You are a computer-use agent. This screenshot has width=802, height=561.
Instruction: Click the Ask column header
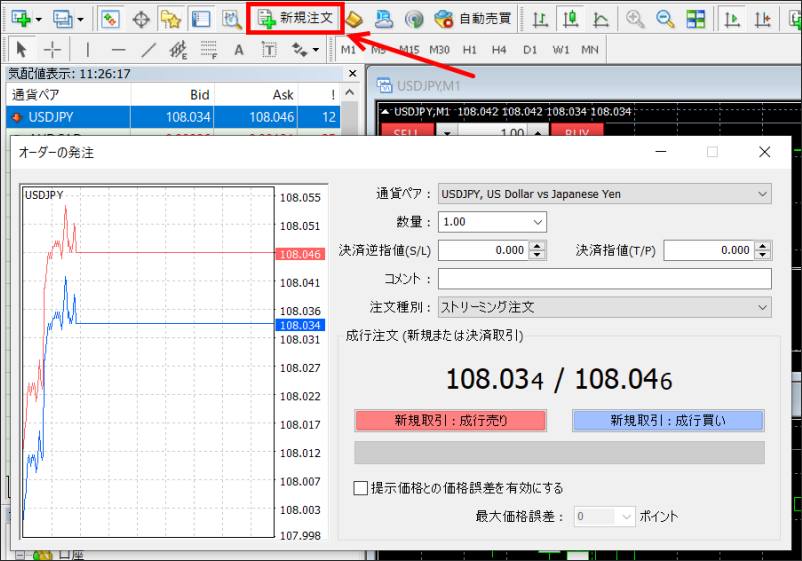(x=256, y=95)
